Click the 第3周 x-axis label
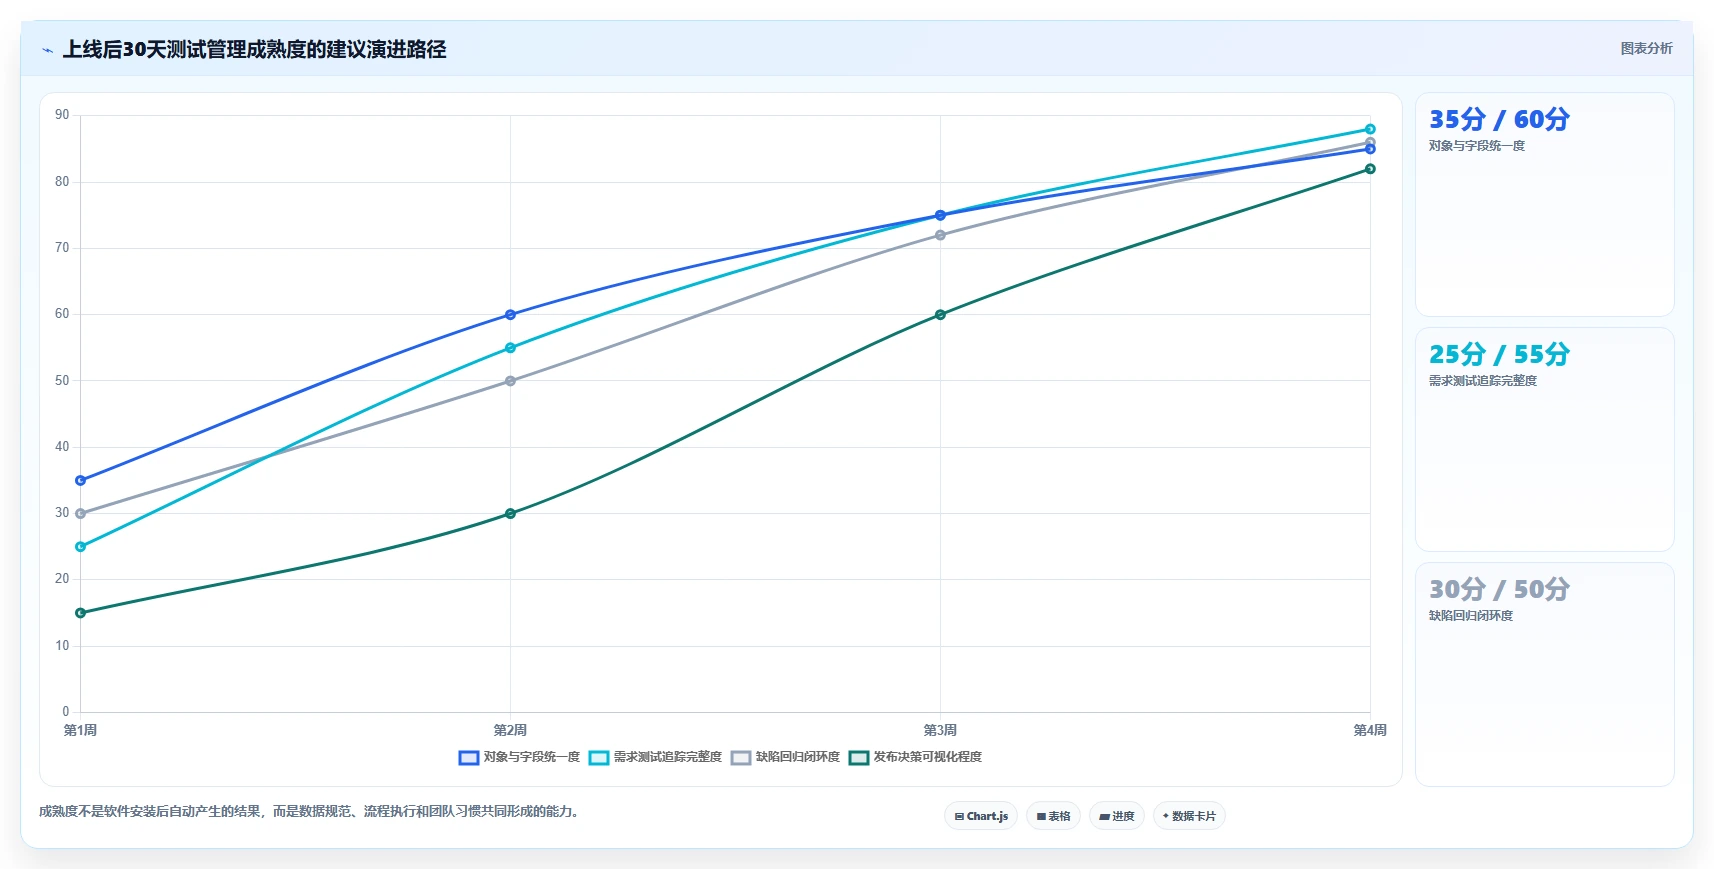 click(x=941, y=731)
